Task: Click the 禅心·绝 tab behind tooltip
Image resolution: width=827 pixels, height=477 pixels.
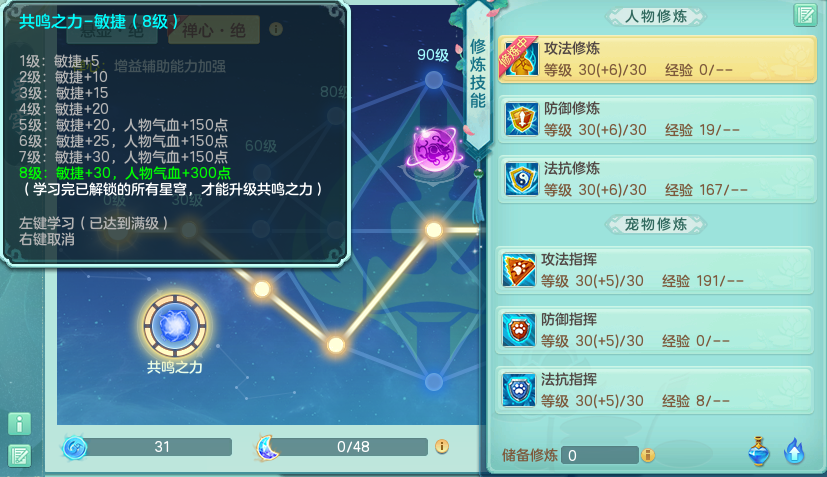Action: click(214, 30)
